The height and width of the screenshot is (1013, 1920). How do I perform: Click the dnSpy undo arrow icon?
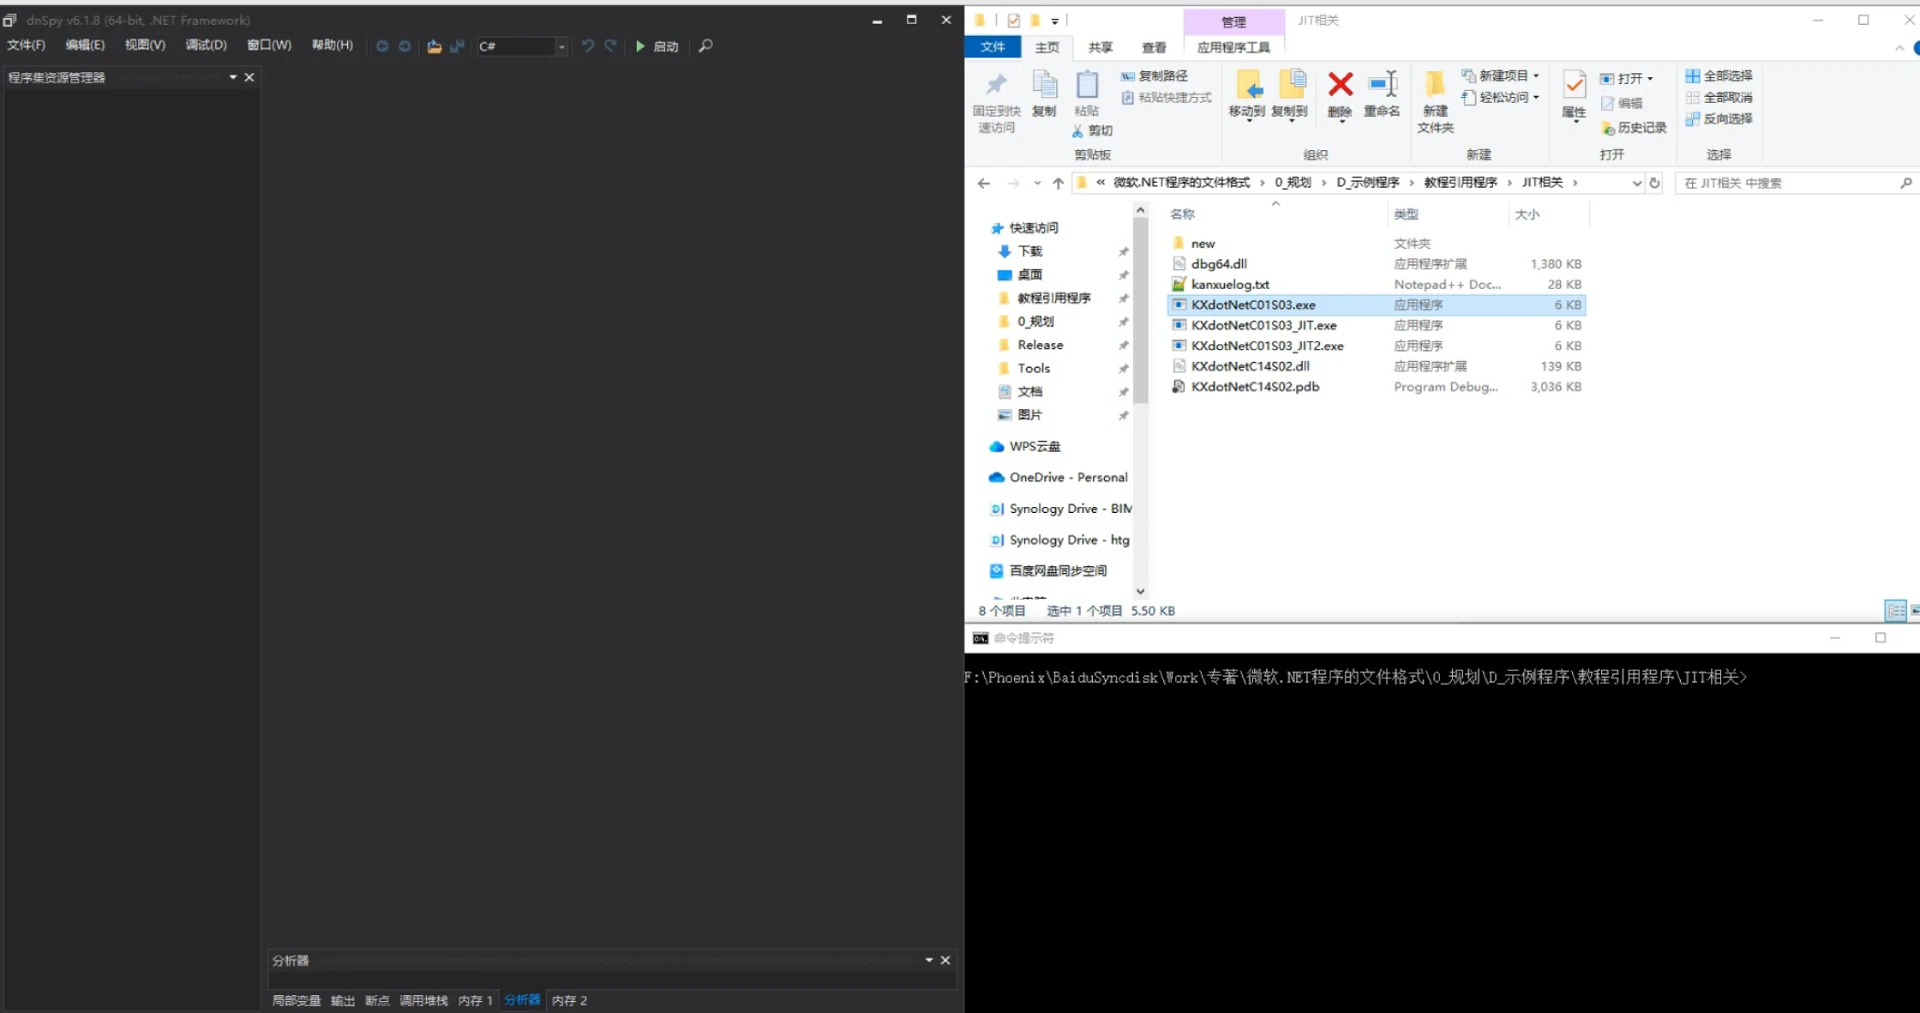coord(588,46)
